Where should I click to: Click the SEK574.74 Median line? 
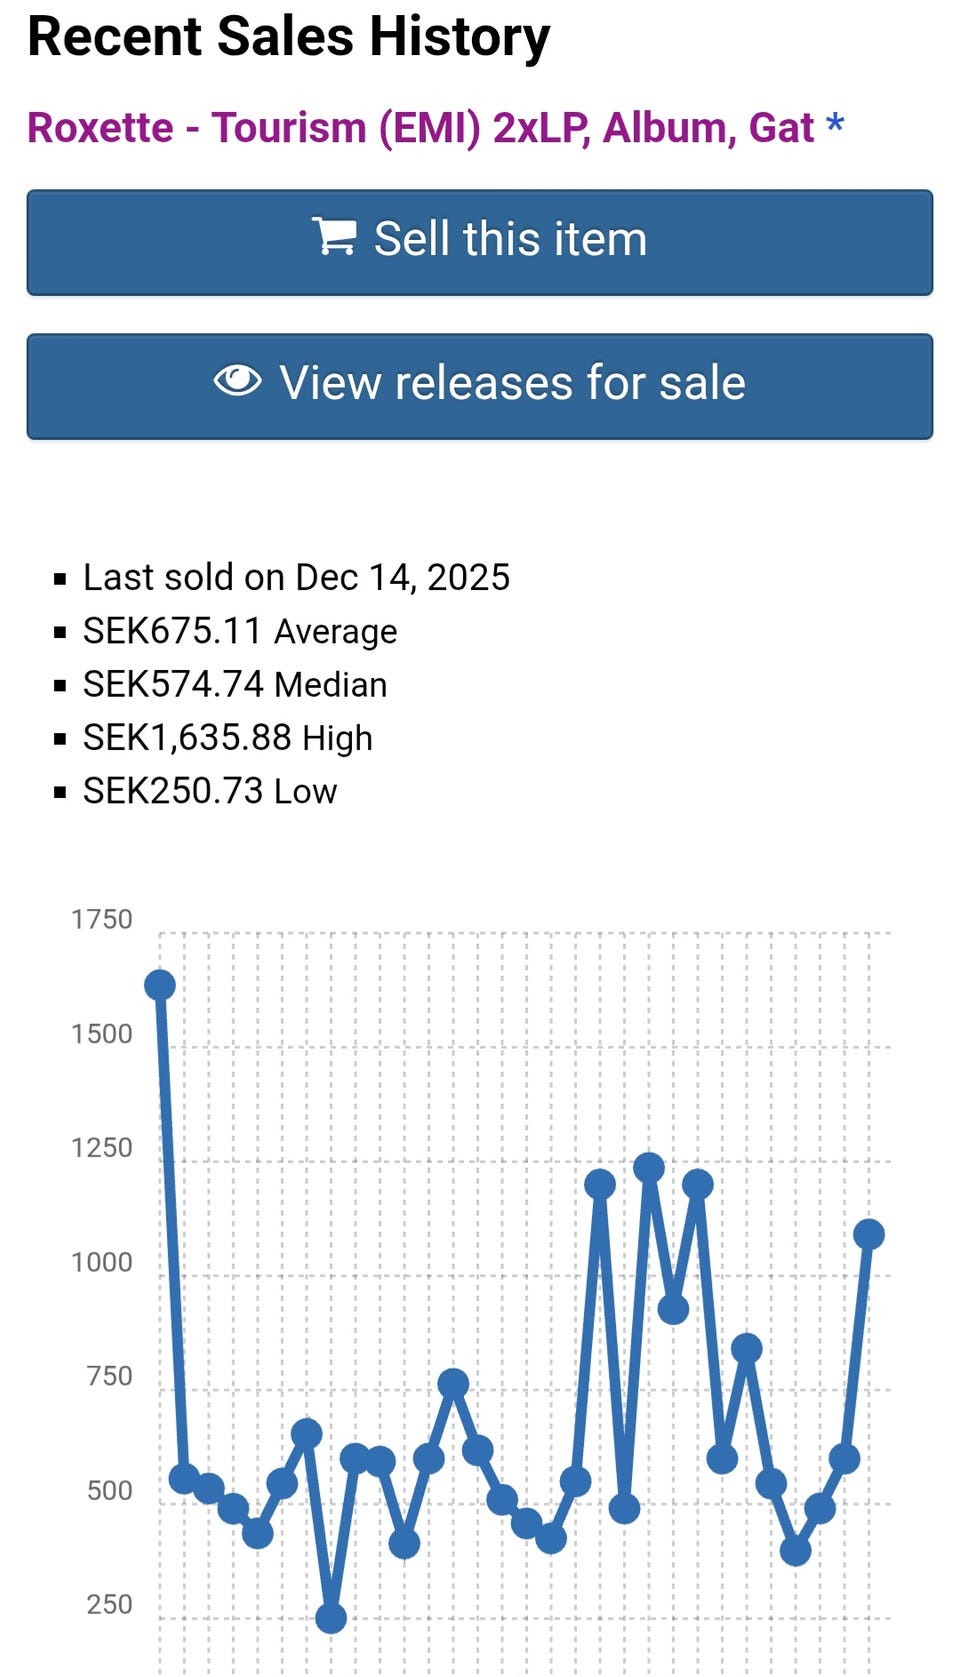point(235,684)
